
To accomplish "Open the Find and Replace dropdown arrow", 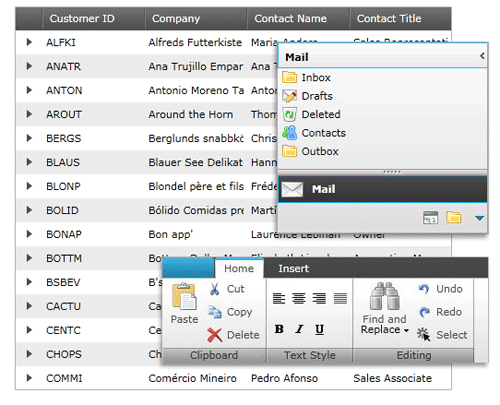I will coord(406,331).
